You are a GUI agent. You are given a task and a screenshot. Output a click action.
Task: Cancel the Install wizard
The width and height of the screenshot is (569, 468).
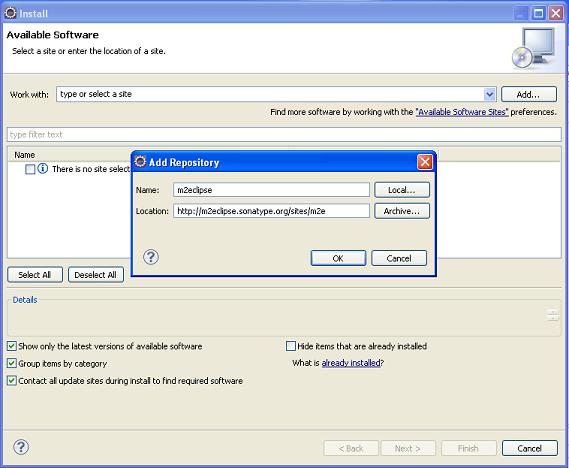tap(530, 448)
